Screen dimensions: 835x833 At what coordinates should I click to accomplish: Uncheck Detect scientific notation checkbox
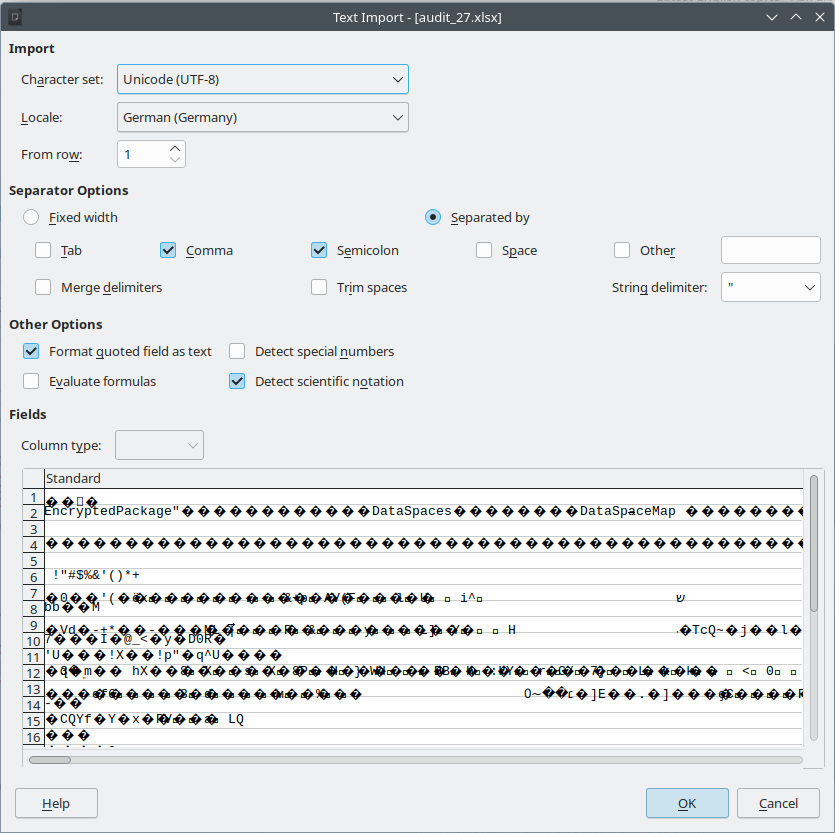coord(237,381)
